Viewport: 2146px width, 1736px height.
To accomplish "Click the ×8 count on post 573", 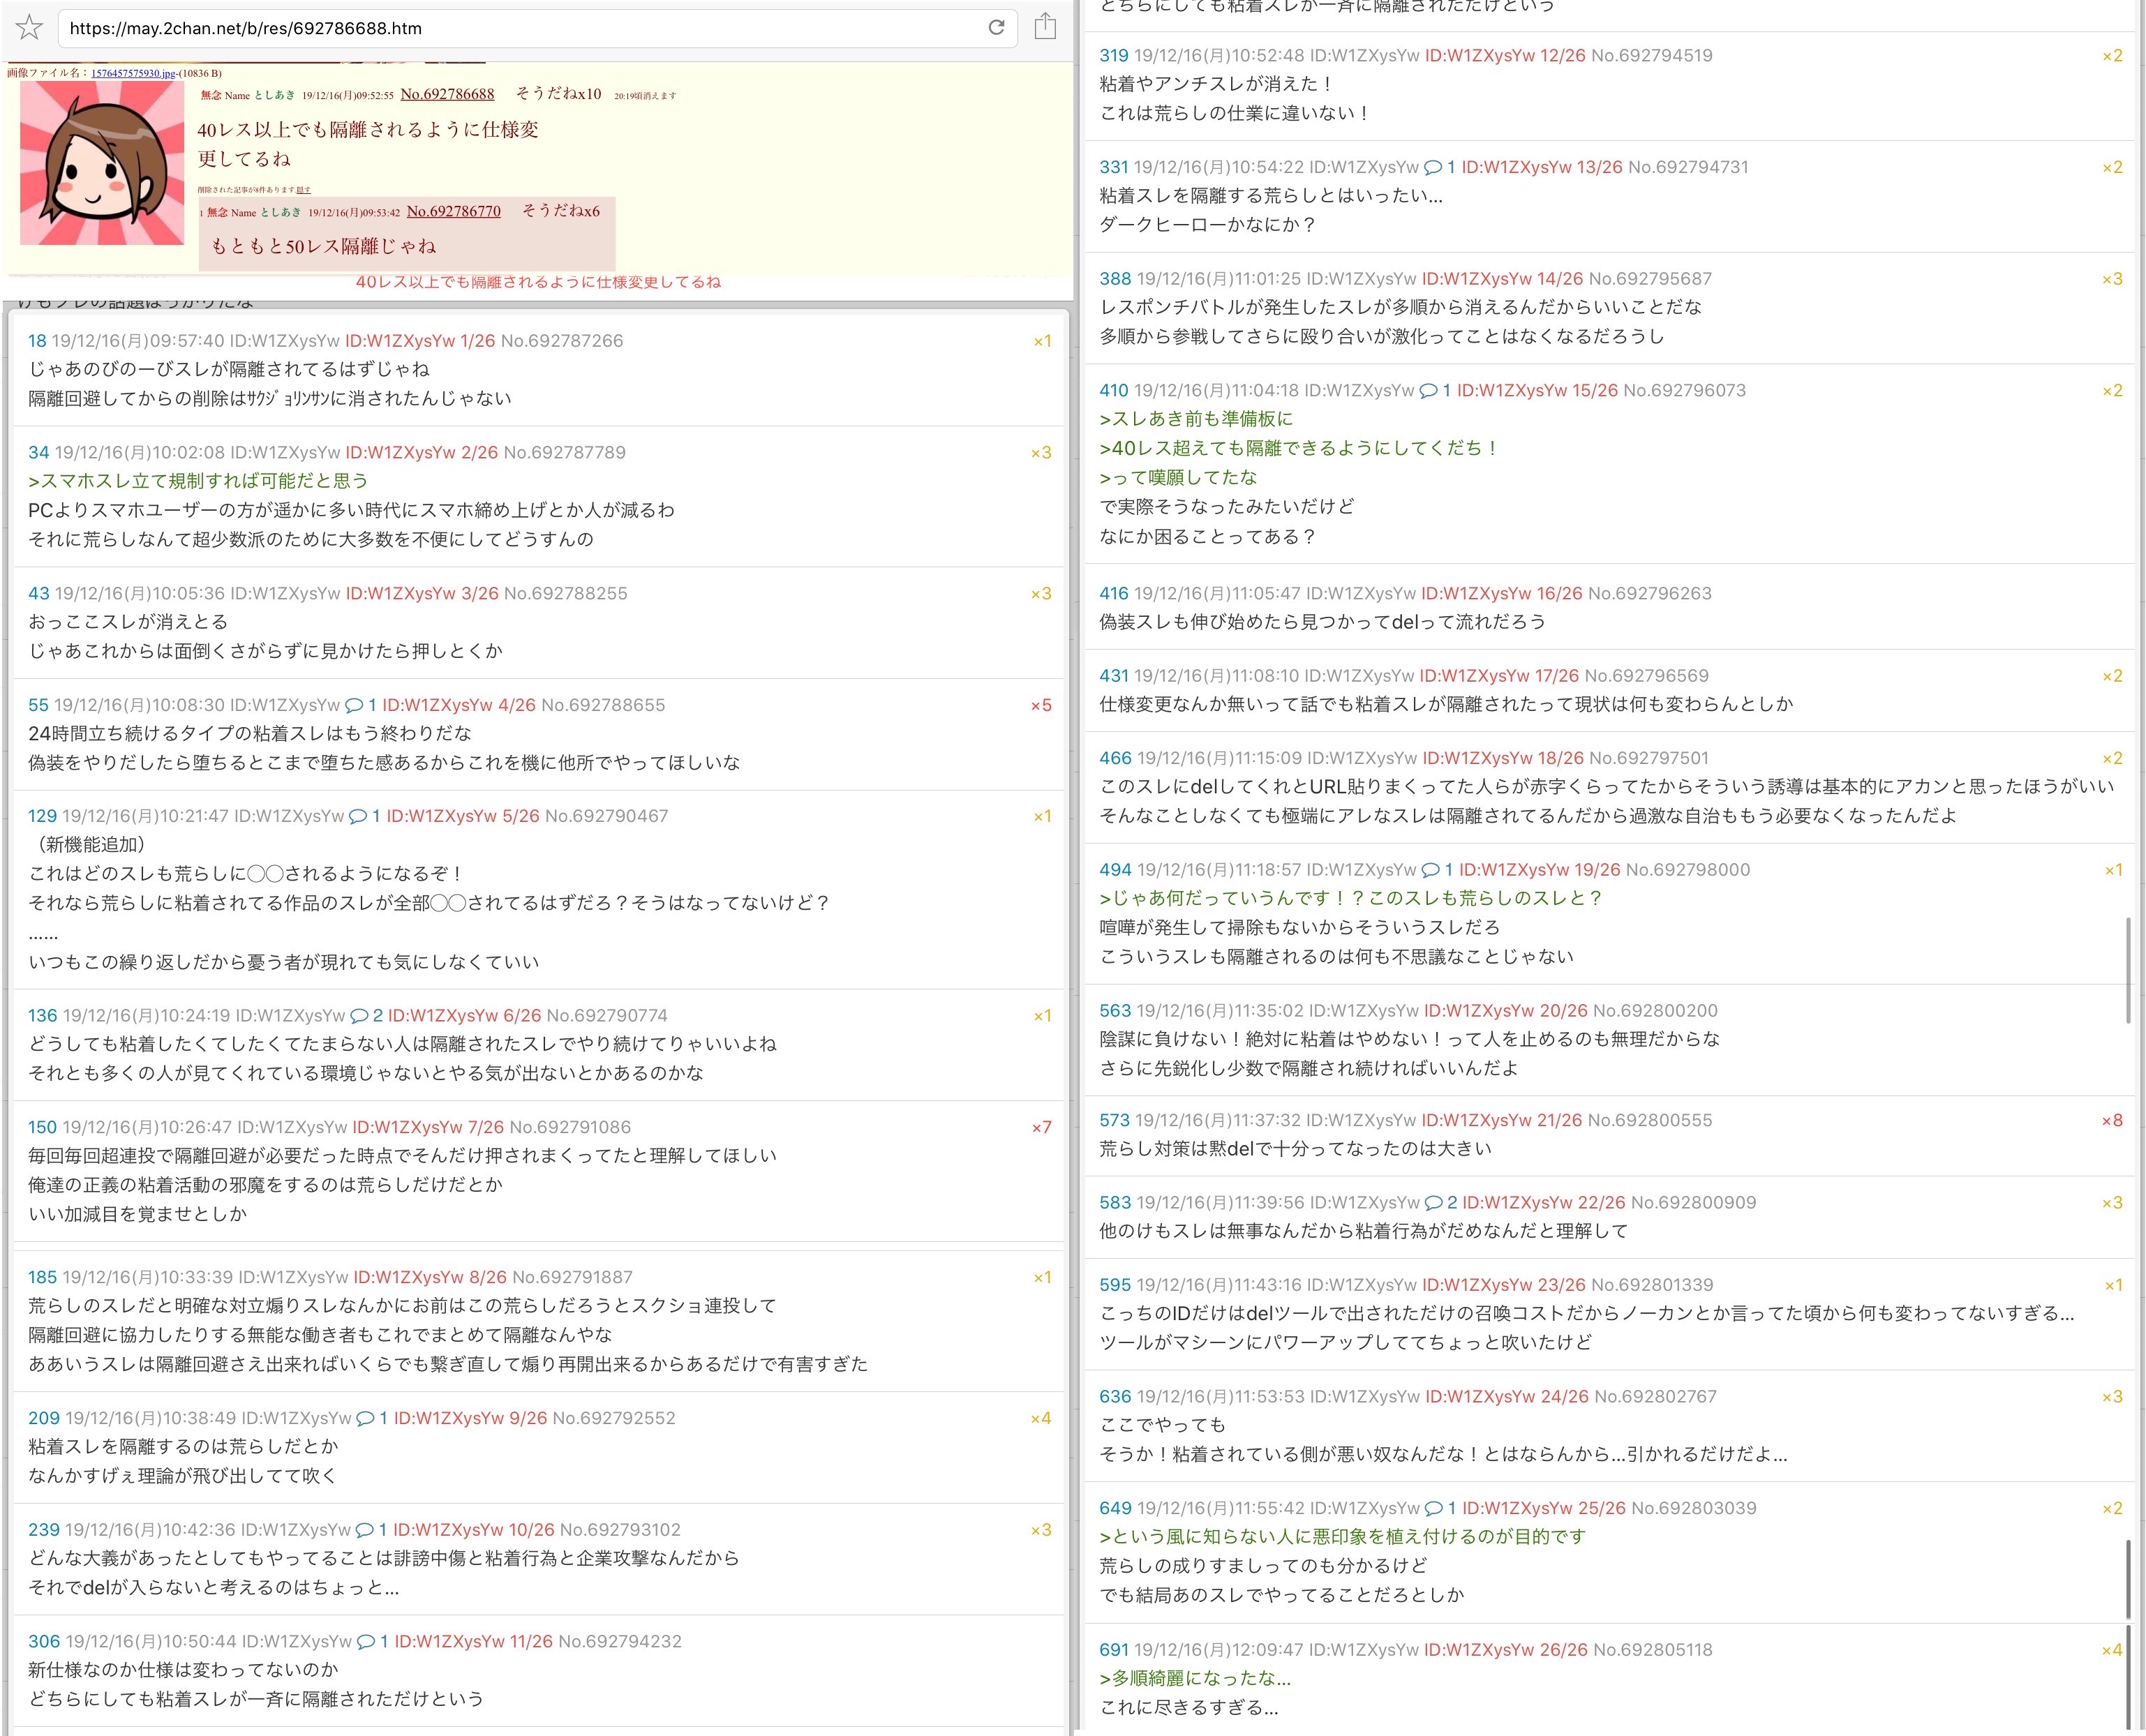I will (2111, 1120).
